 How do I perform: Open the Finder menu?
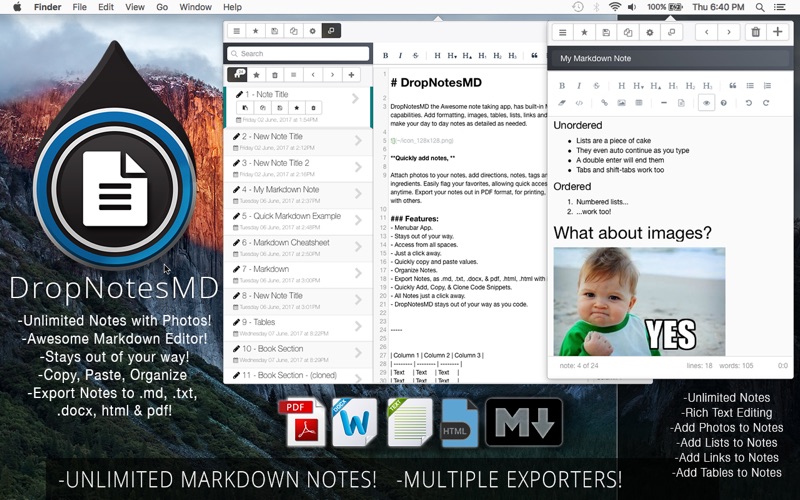47,7
